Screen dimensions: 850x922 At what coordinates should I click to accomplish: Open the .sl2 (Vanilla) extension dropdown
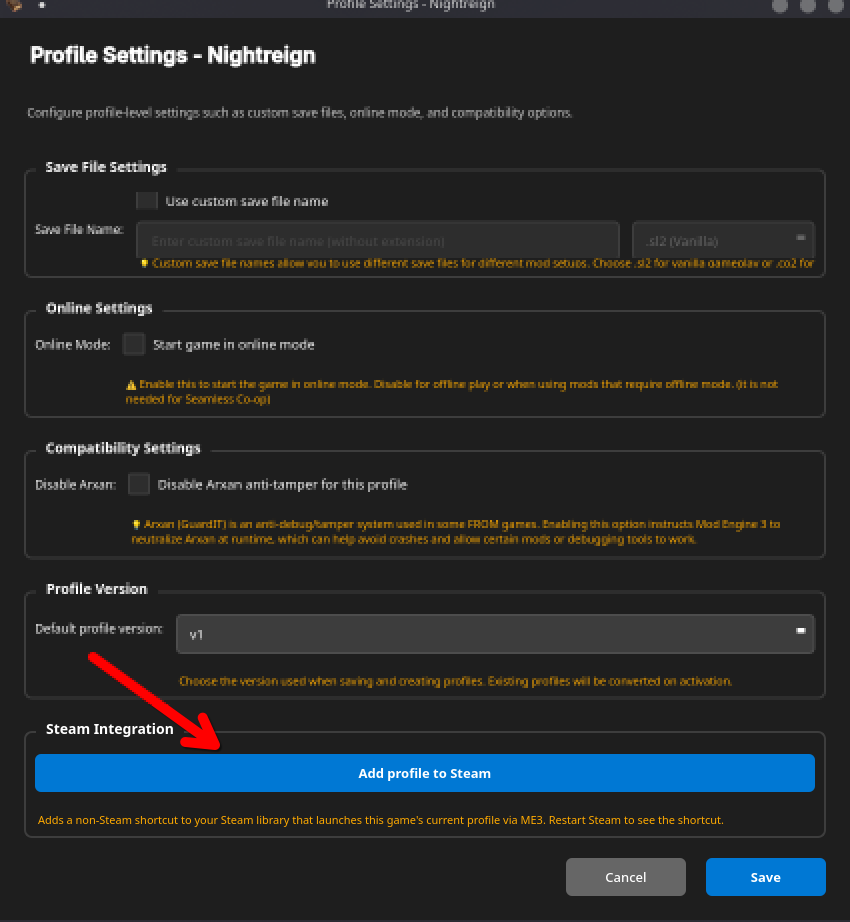[x=722, y=240]
